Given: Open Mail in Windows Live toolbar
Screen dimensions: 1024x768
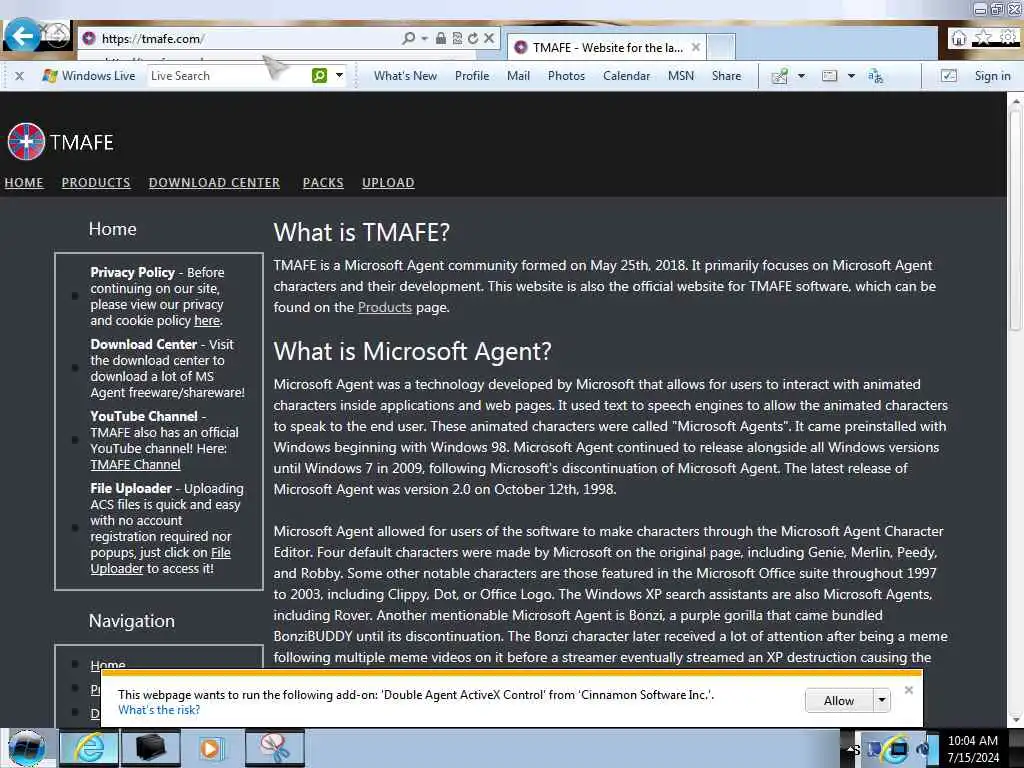Looking at the screenshot, I should [x=518, y=76].
